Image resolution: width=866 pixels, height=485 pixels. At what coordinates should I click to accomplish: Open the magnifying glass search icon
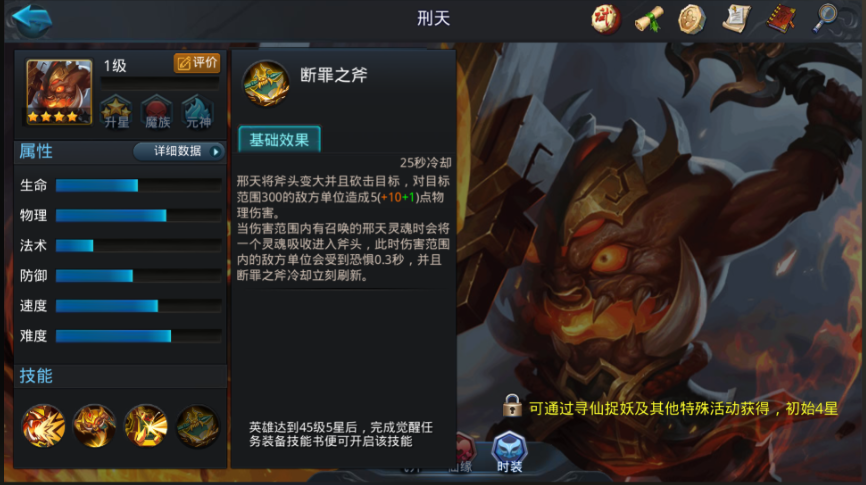click(826, 18)
